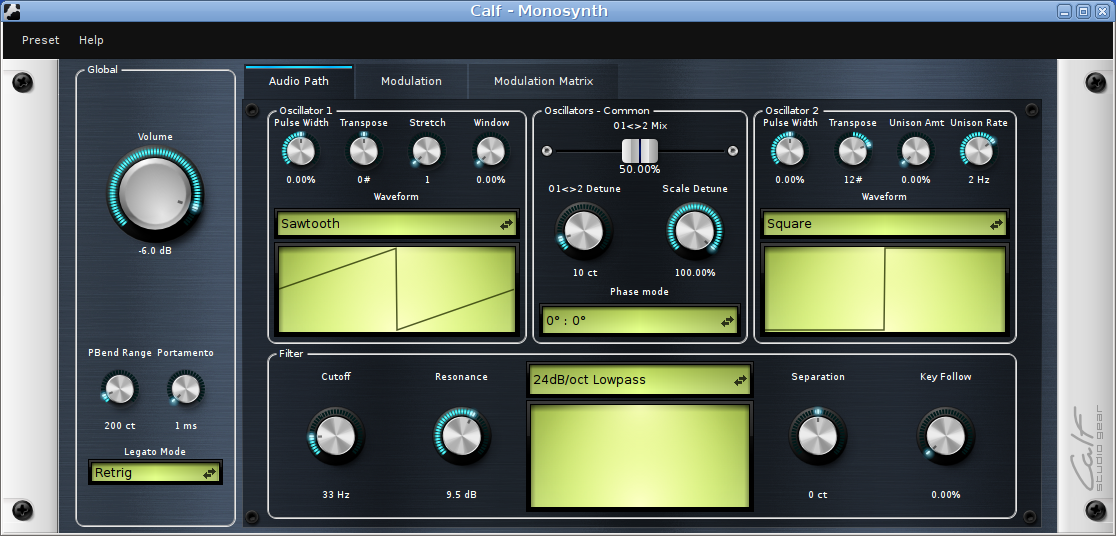The image size is (1116, 536).
Task: Click the 0 ct Separation value
Action: [x=818, y=495]
